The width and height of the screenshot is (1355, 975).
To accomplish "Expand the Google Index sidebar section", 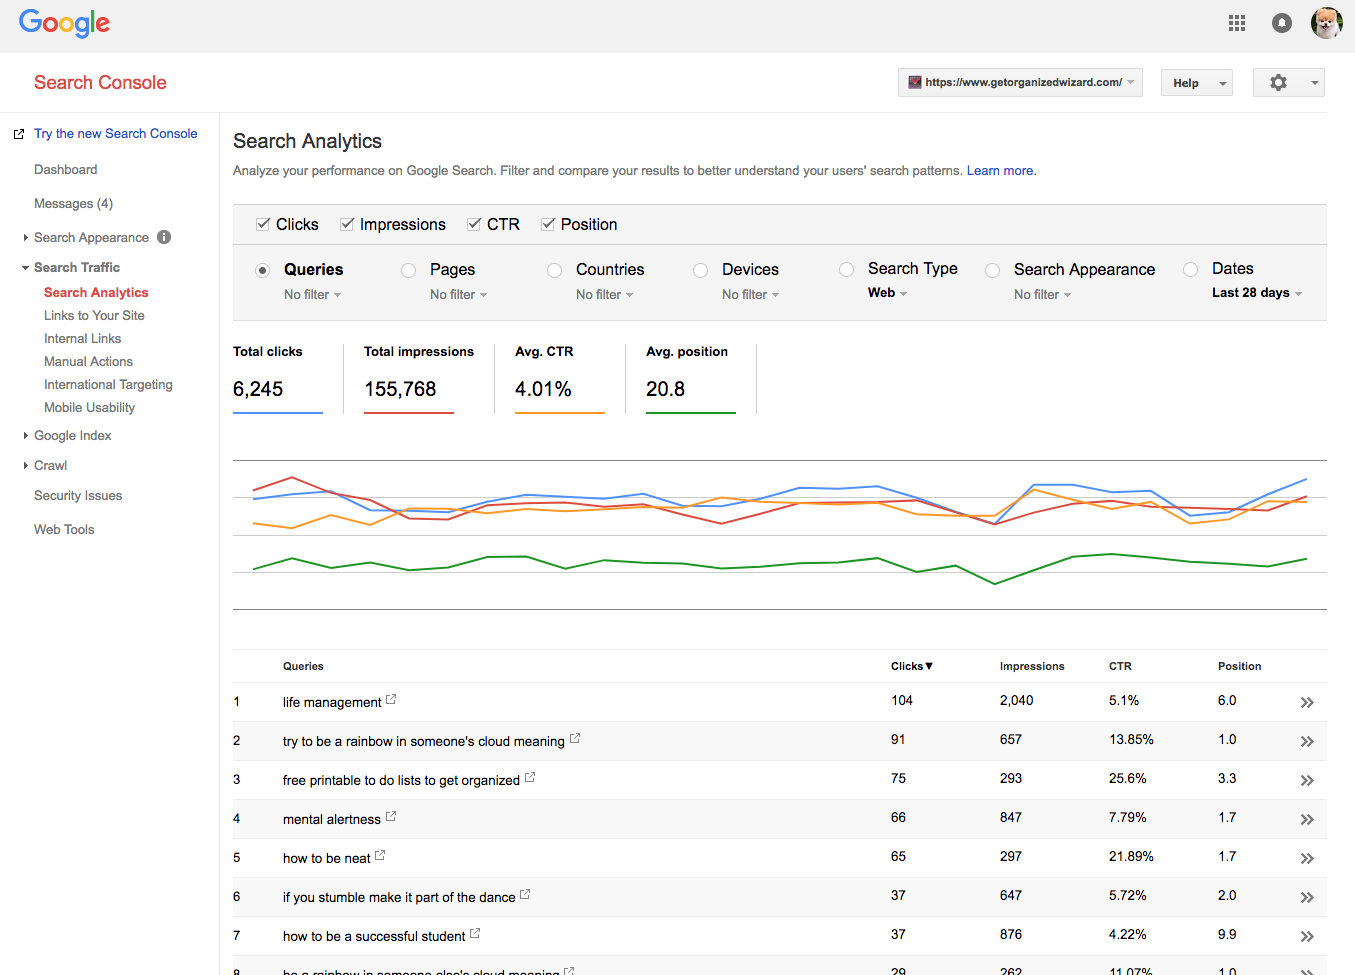I will (x=72, y=436).
